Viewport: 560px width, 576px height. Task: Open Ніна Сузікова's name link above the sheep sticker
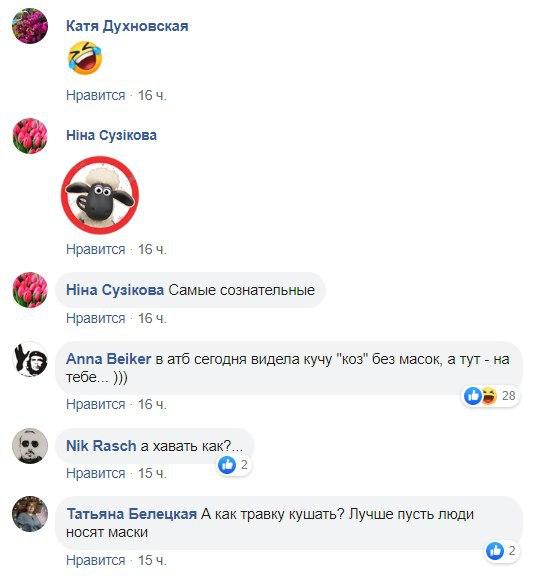coord(111,135)
